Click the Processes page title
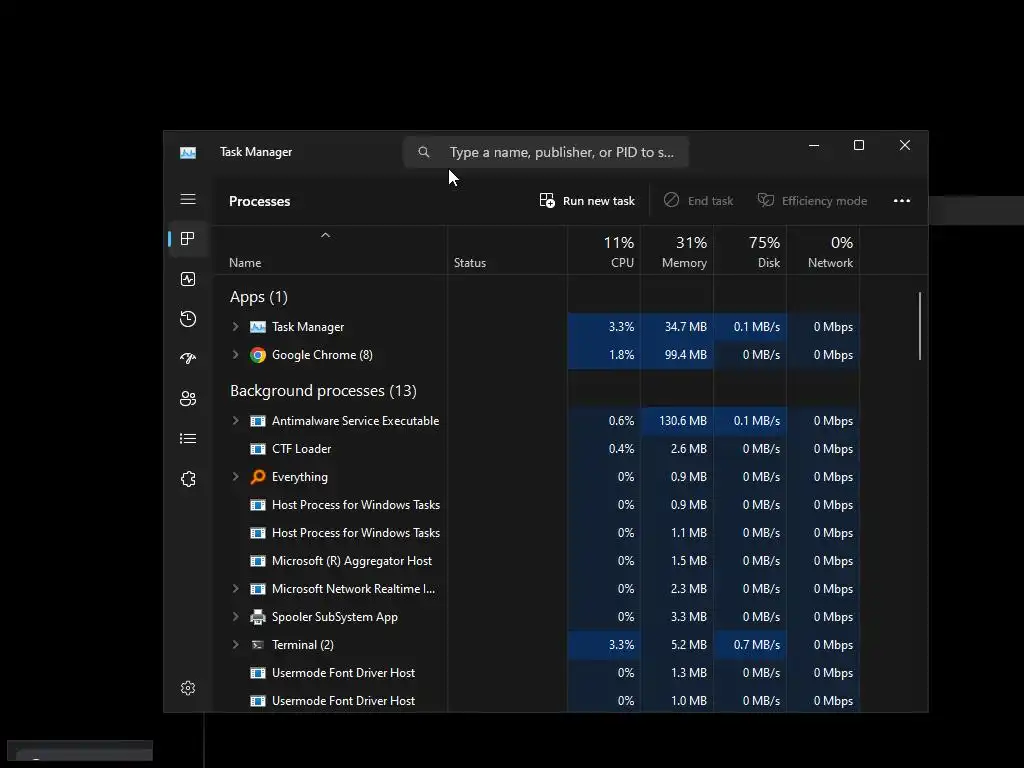This screenshot has width=1024, height=768. point(259,201)
